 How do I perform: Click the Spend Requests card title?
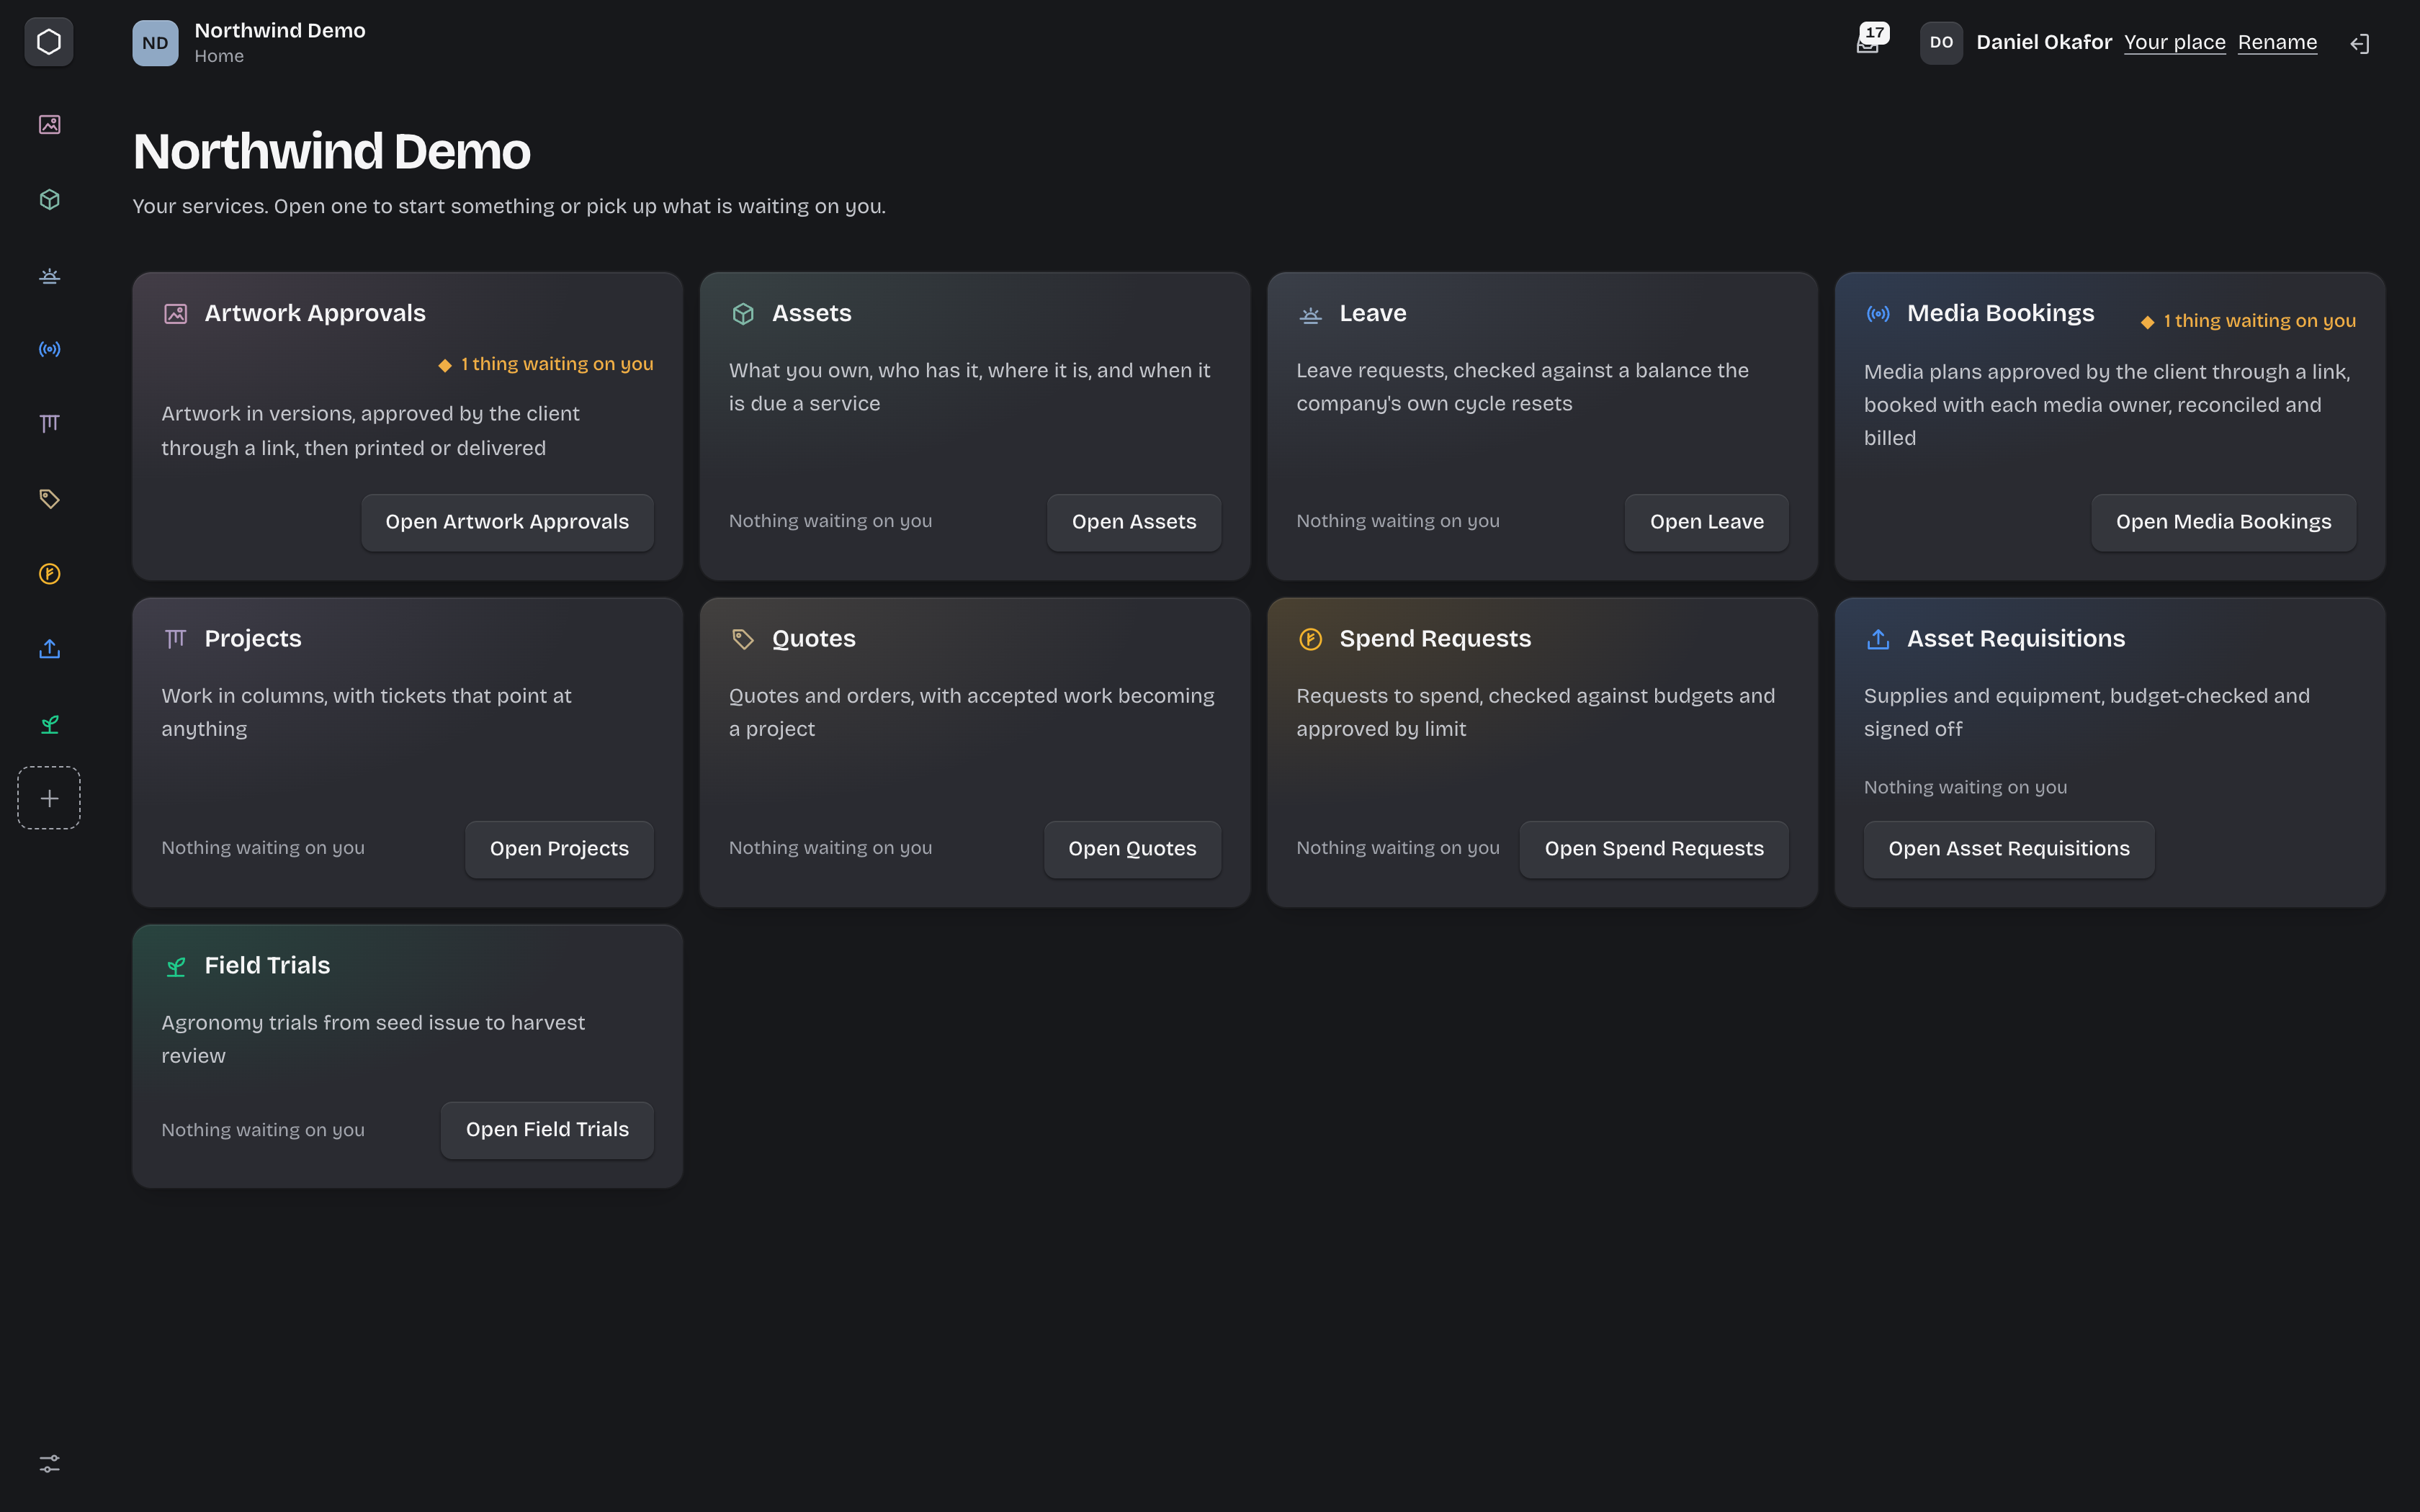(1435, 638)
